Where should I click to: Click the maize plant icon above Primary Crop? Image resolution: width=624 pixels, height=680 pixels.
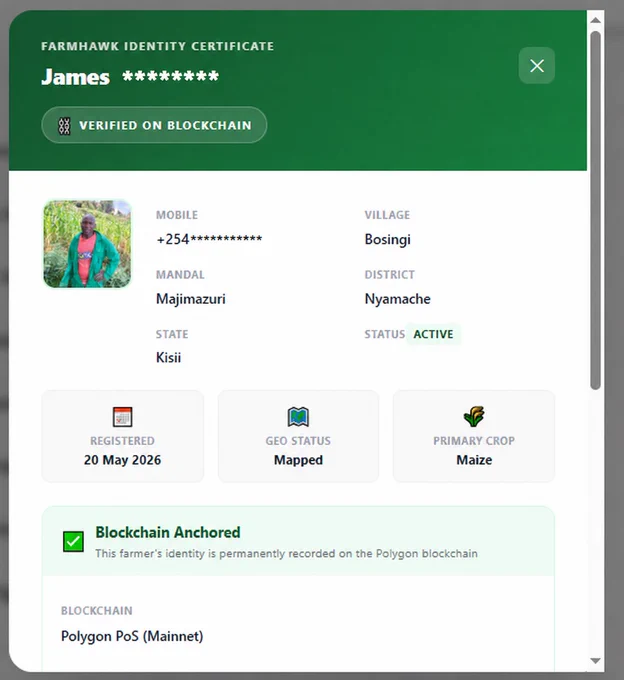point(474,416)
